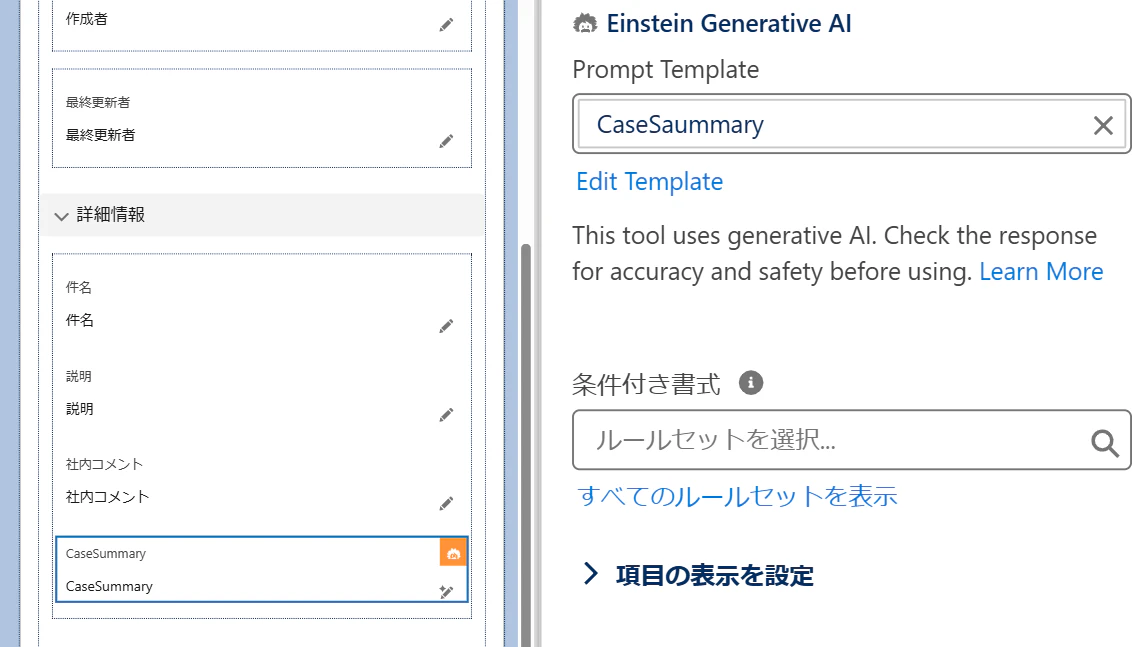Image resolution: width=1141 pixels, height=647 pixels.
Task: Click the sparkle pencil icon on CaseSummary
Action: [447, 591]
